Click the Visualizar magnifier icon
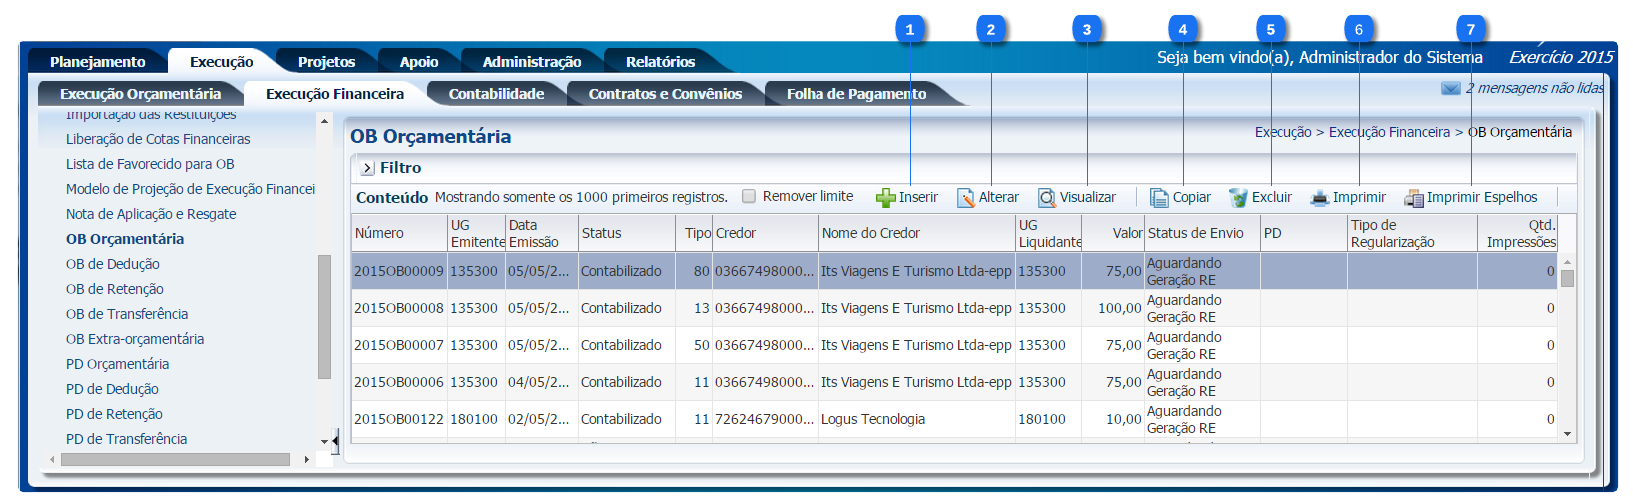The height and width of the screenshot is (504, 1633). (1046, 198)
